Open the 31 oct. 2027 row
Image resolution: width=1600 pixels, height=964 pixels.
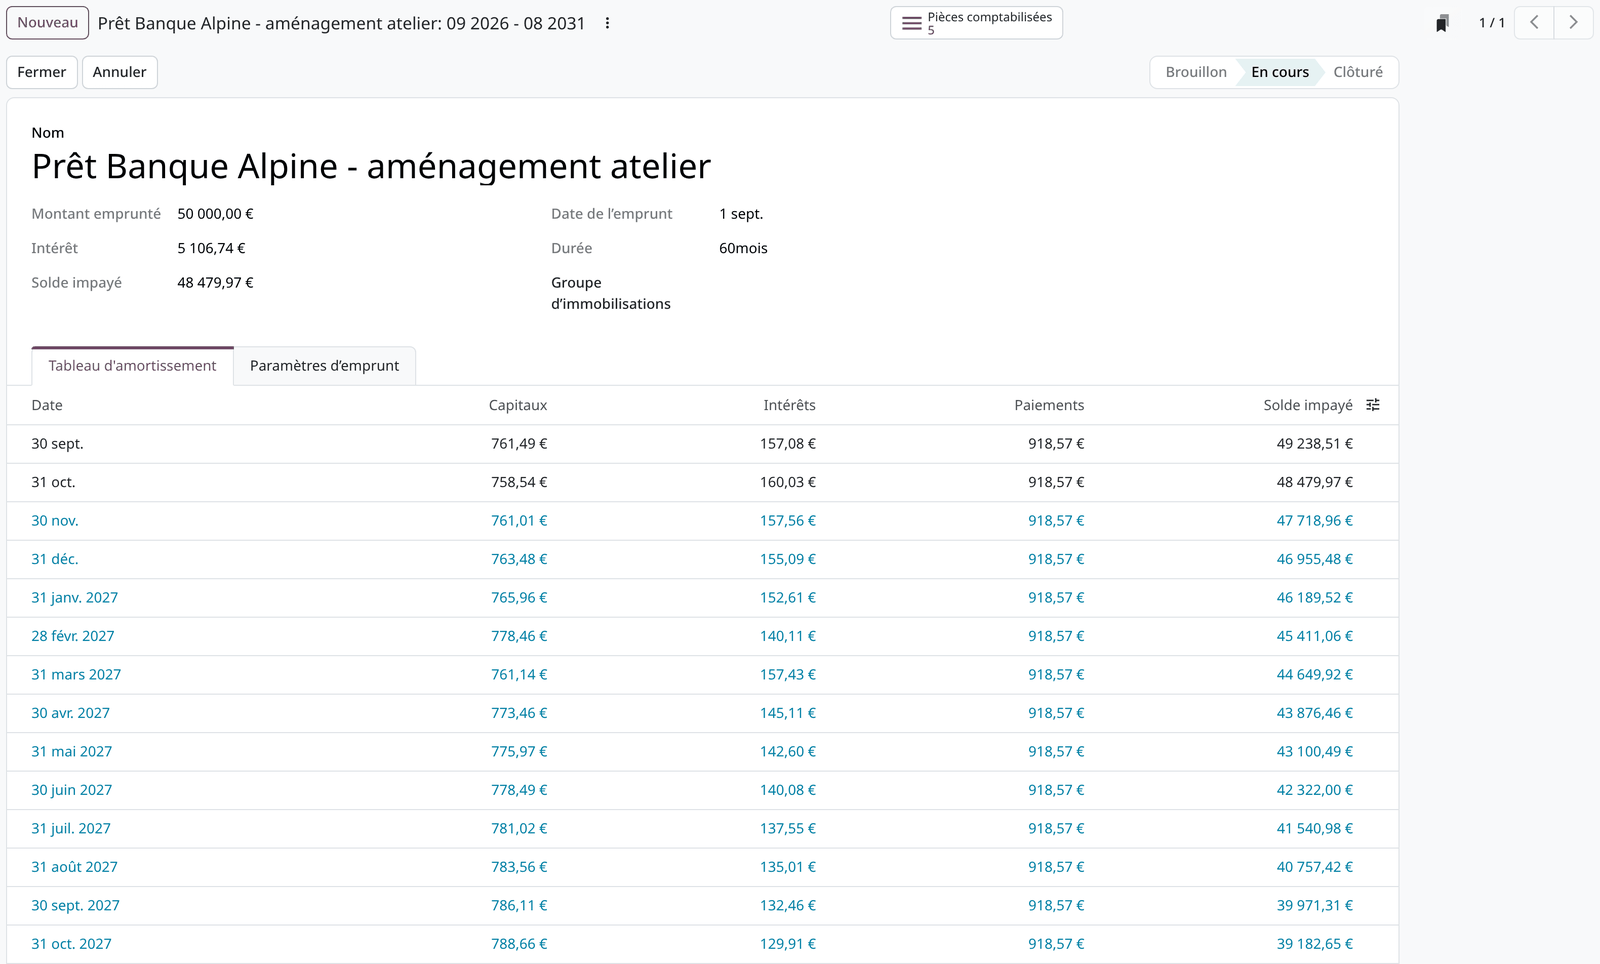pos(702,944)
